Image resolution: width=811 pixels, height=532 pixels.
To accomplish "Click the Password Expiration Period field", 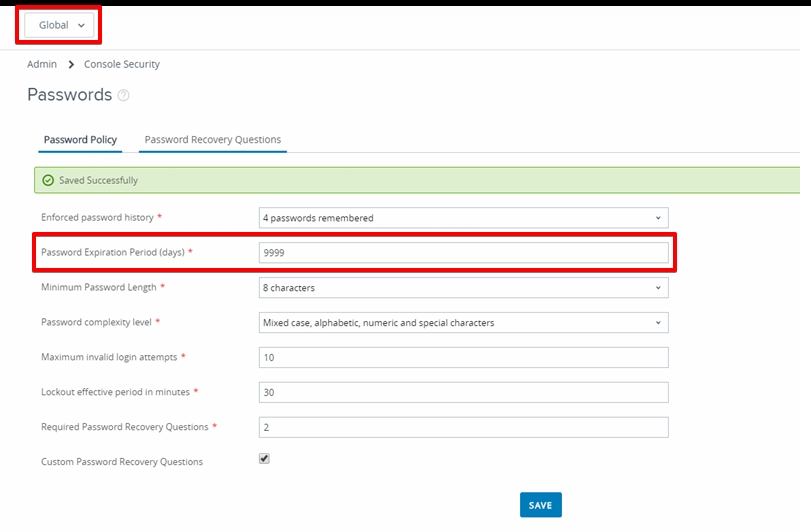I will [x=463, y=253].
